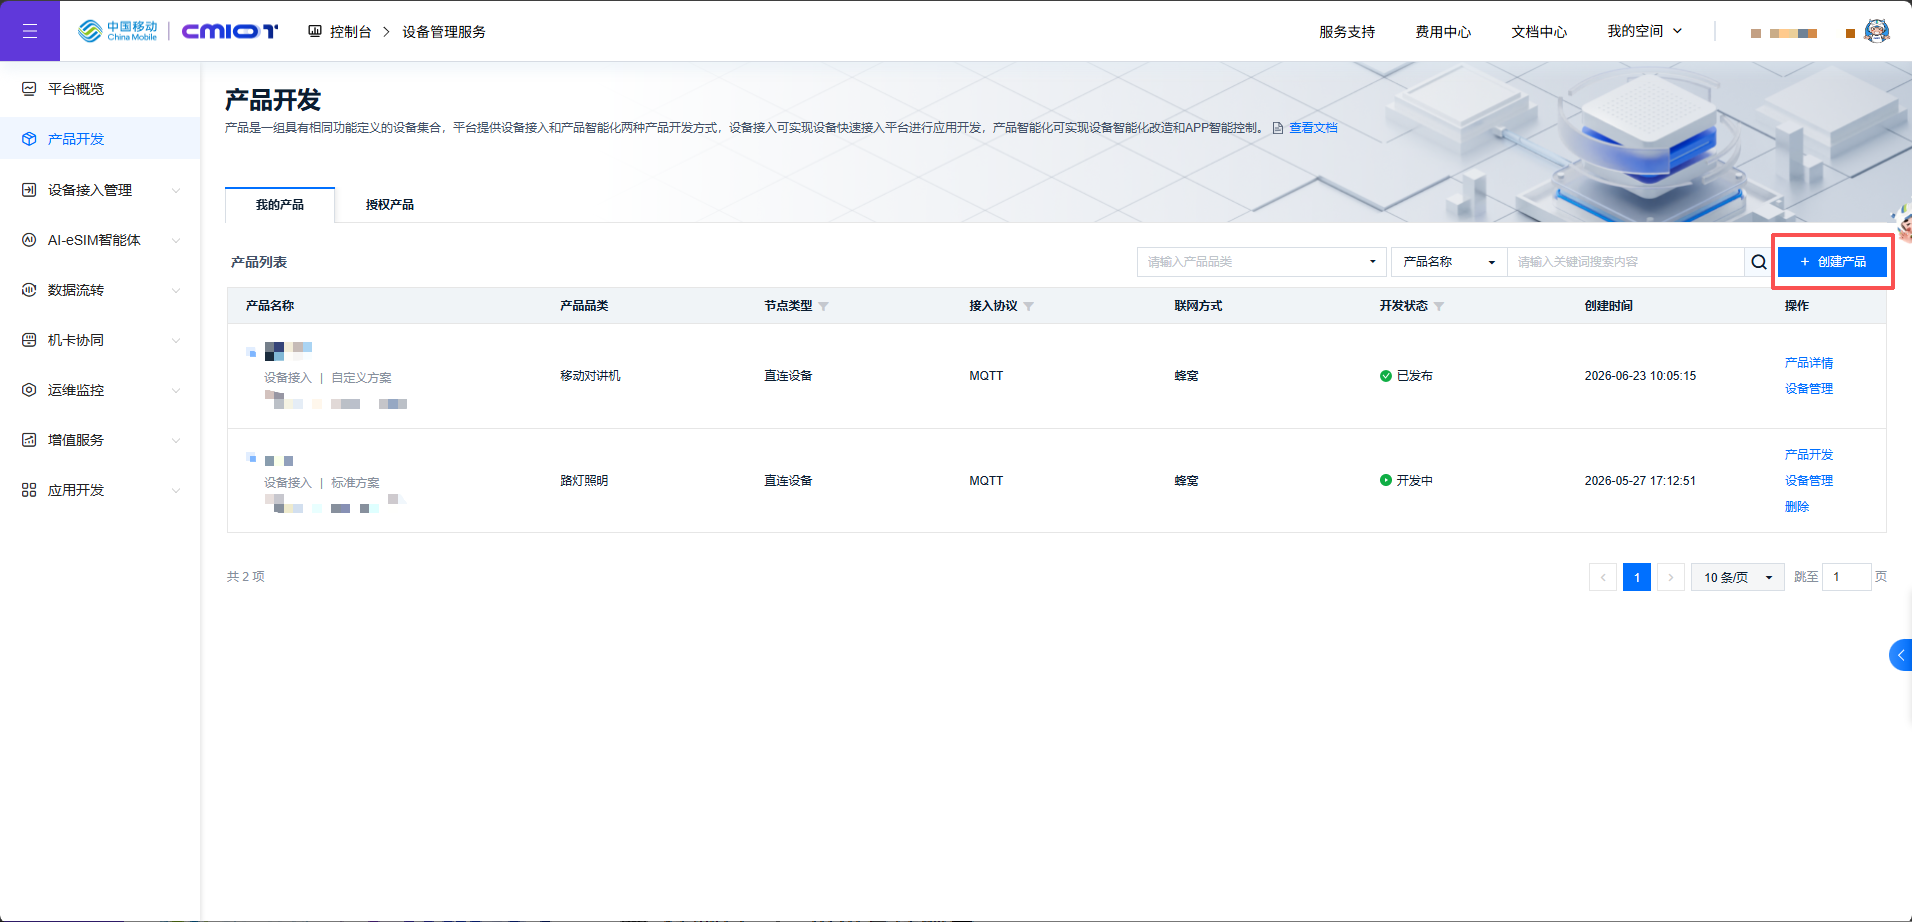1912x922 pixels.
Task: Expand 机卡协同 submenu chevron
Action: tap(176, 340)
